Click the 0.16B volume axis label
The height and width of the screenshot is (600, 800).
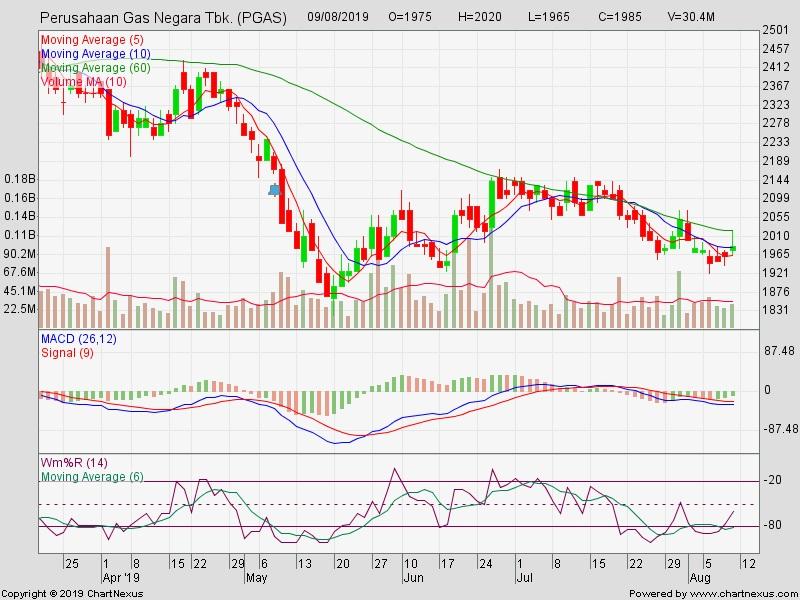click(x=20, y=198)
